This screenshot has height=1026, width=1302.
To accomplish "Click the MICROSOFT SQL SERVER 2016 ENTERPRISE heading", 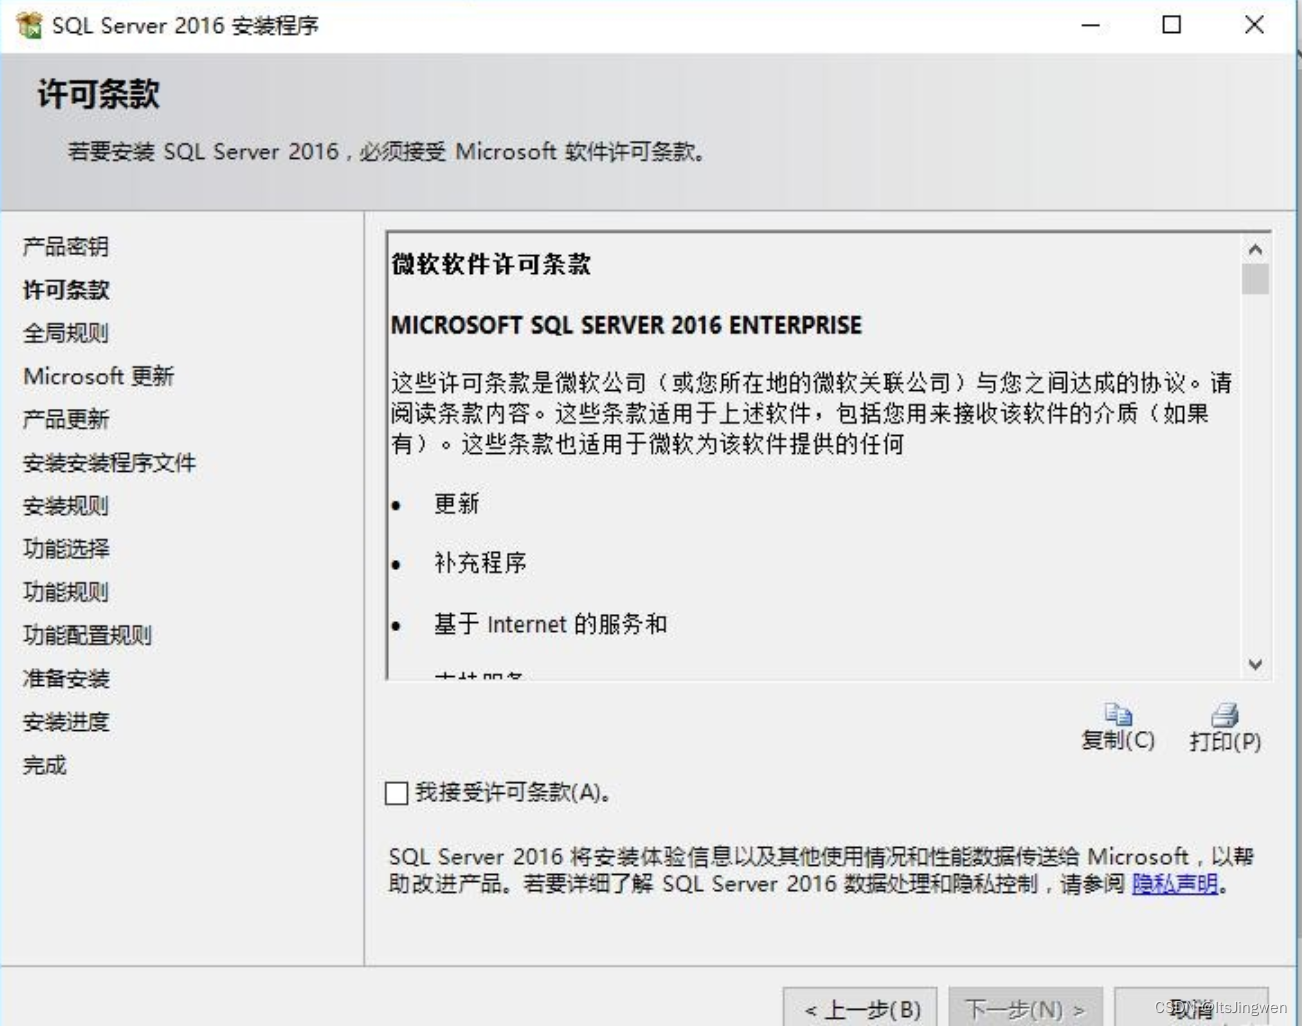I will (626, 325).
